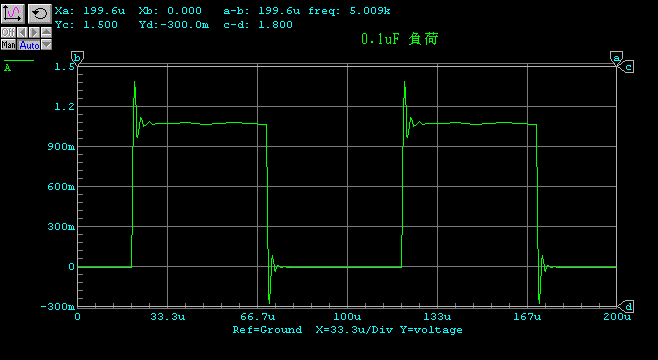
Task: Click the waveform graph setup icon
Action: [13, 14]
